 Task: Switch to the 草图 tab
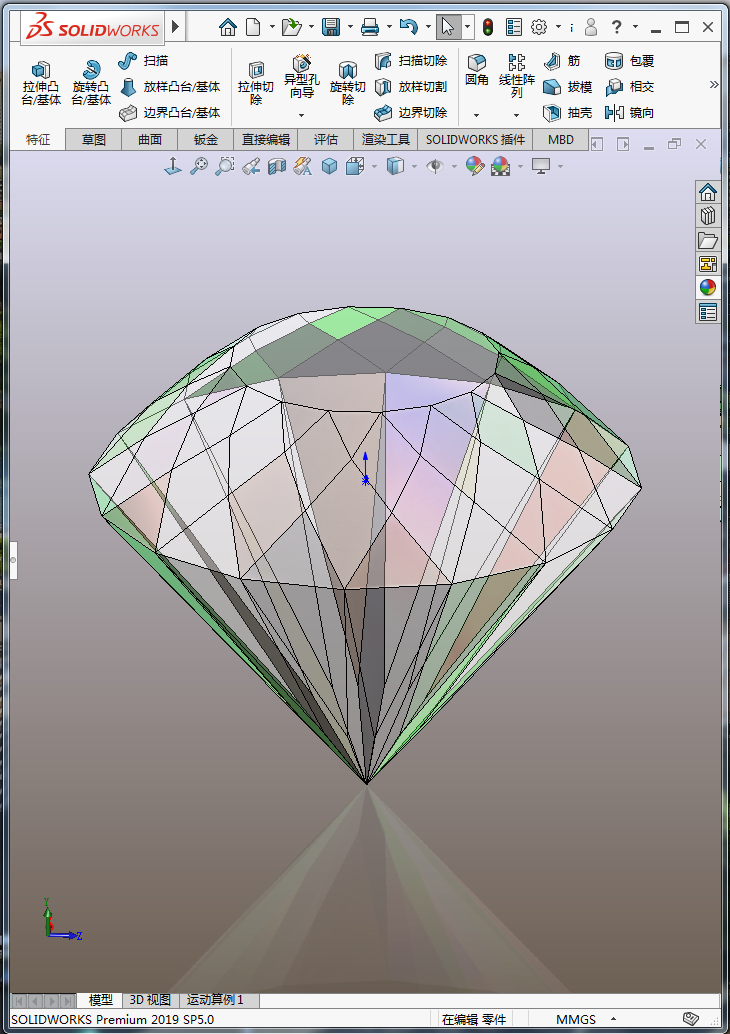(x=94, y=140)
